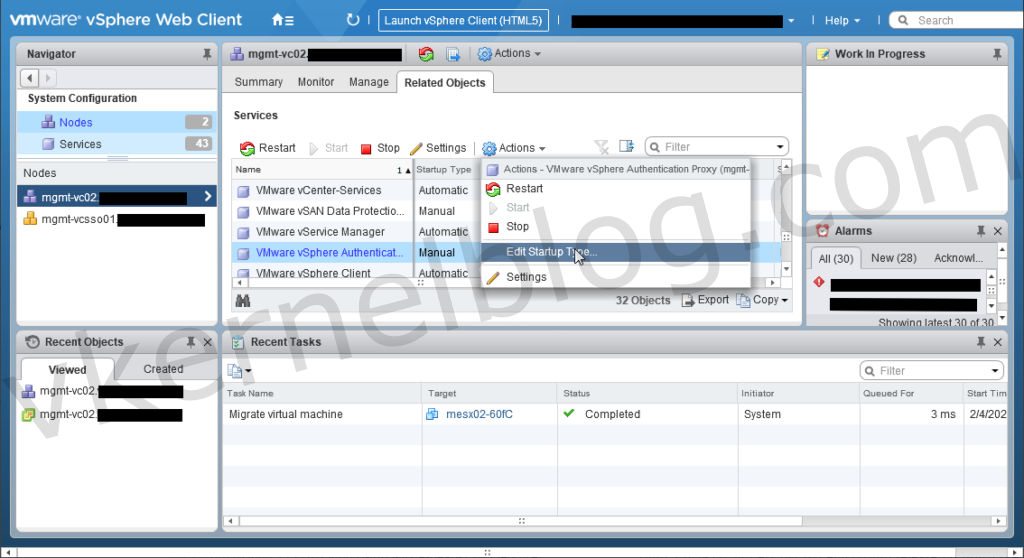The width and height of the screenshot is (1024, 558).
Task: Open Recent Tasks filter dropdown arrow
Action: (x=995, y=370)
